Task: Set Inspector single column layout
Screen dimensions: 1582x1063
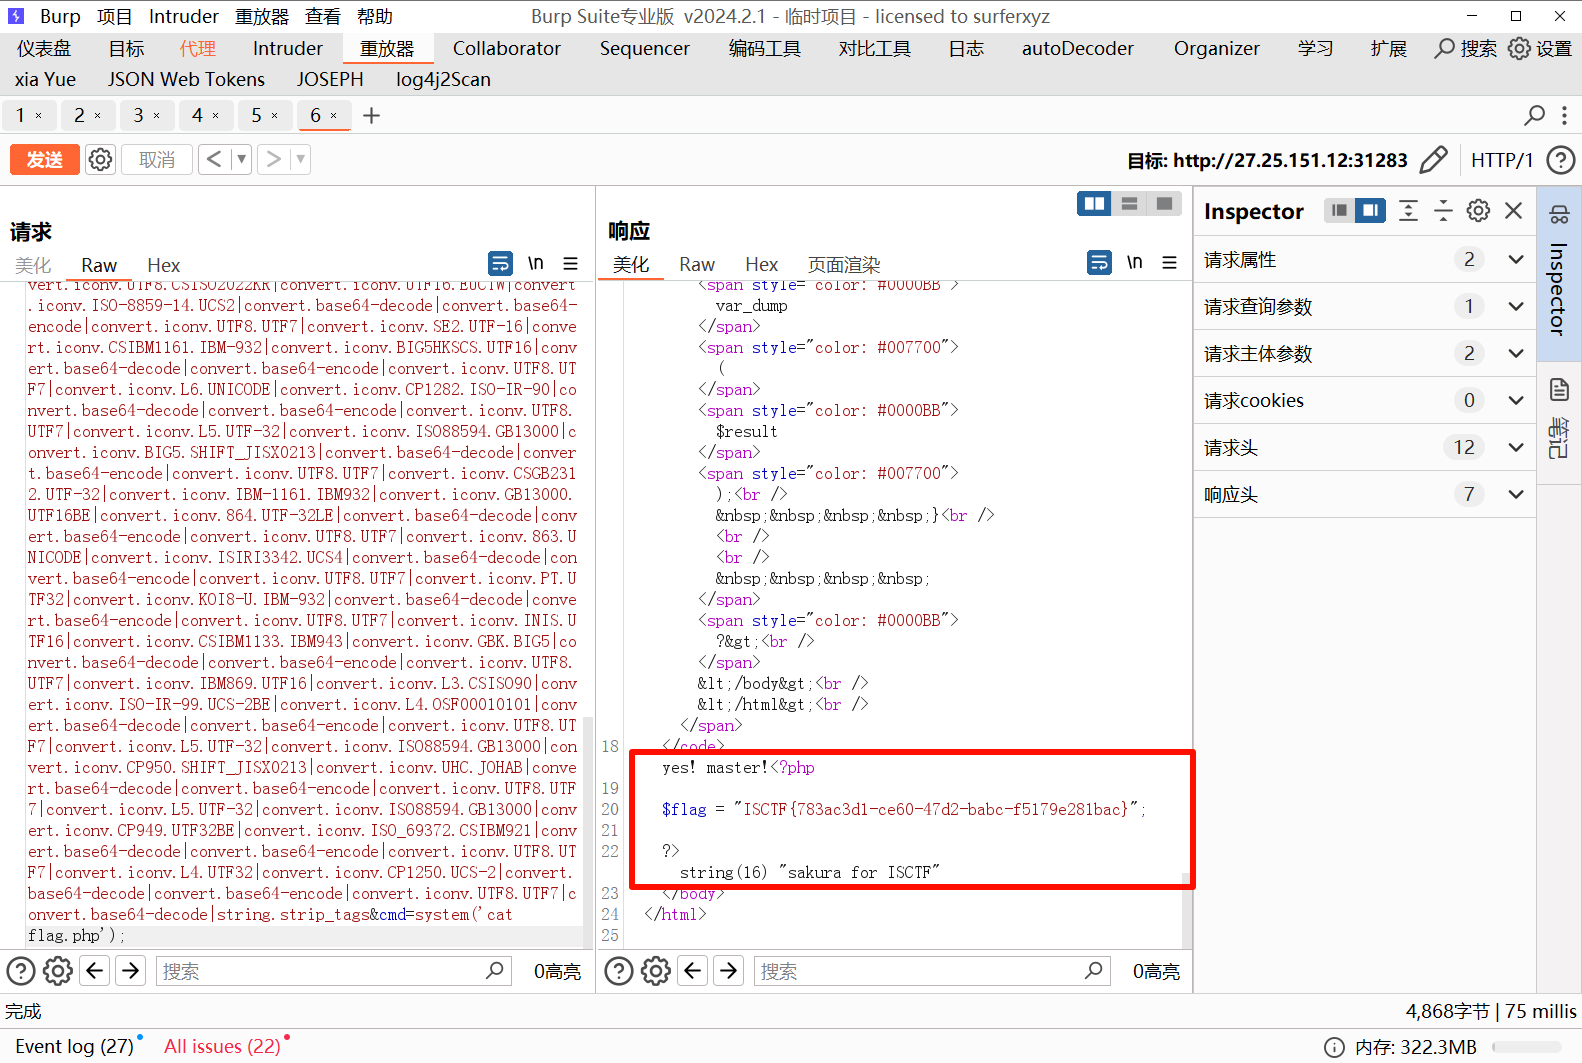Action: click(x=1340, y=210)
